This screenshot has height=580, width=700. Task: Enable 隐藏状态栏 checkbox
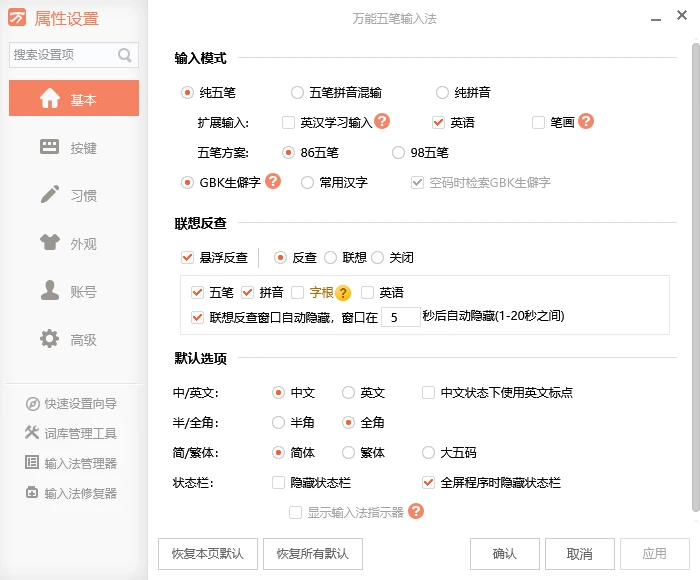click(279, 483)
